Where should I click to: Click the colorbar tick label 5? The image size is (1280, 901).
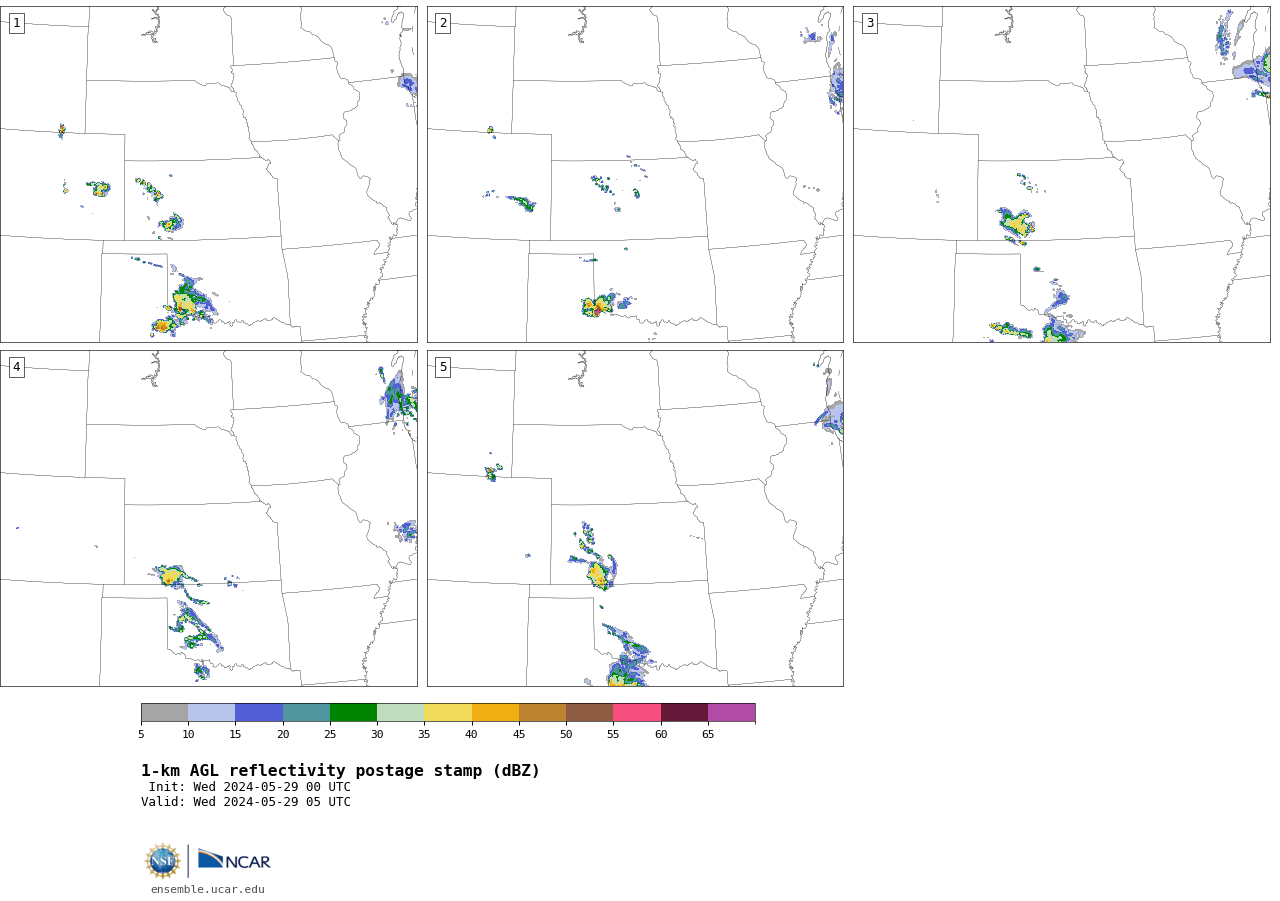[x=141, y=735]
